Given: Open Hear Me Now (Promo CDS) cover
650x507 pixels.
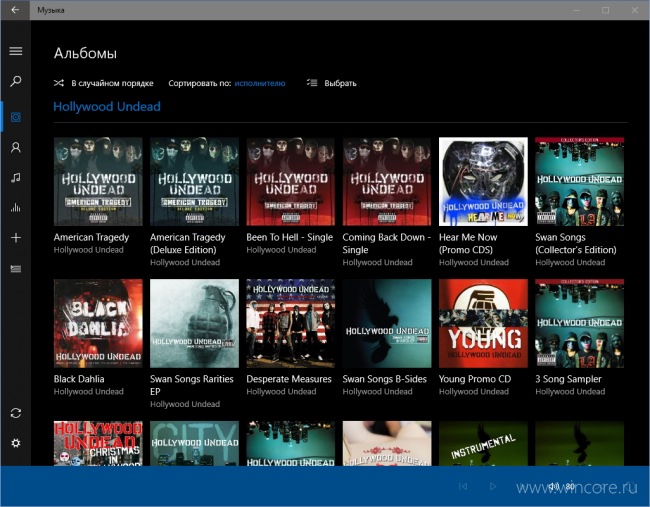Looking at the screenshot, I should pos(483,182).
